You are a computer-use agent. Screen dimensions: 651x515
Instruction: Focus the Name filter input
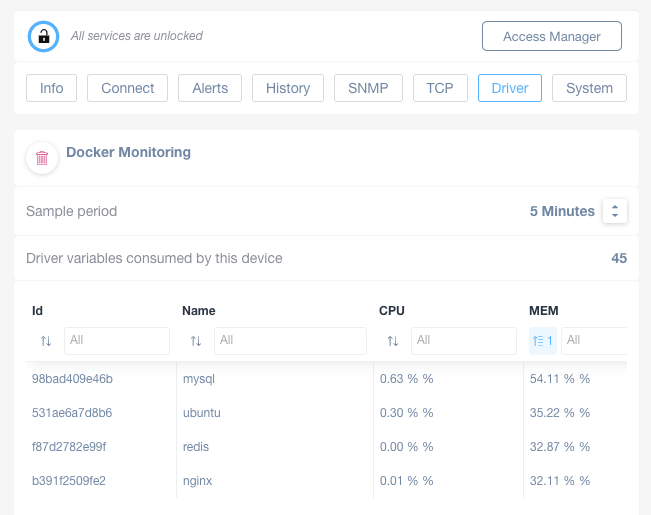(x=290, y=341)
